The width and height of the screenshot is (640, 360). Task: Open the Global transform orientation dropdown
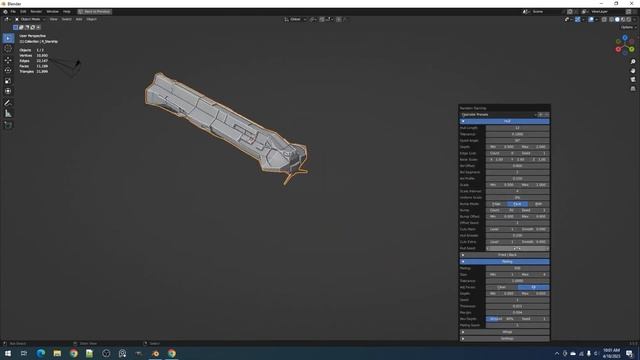click(295, 19)
